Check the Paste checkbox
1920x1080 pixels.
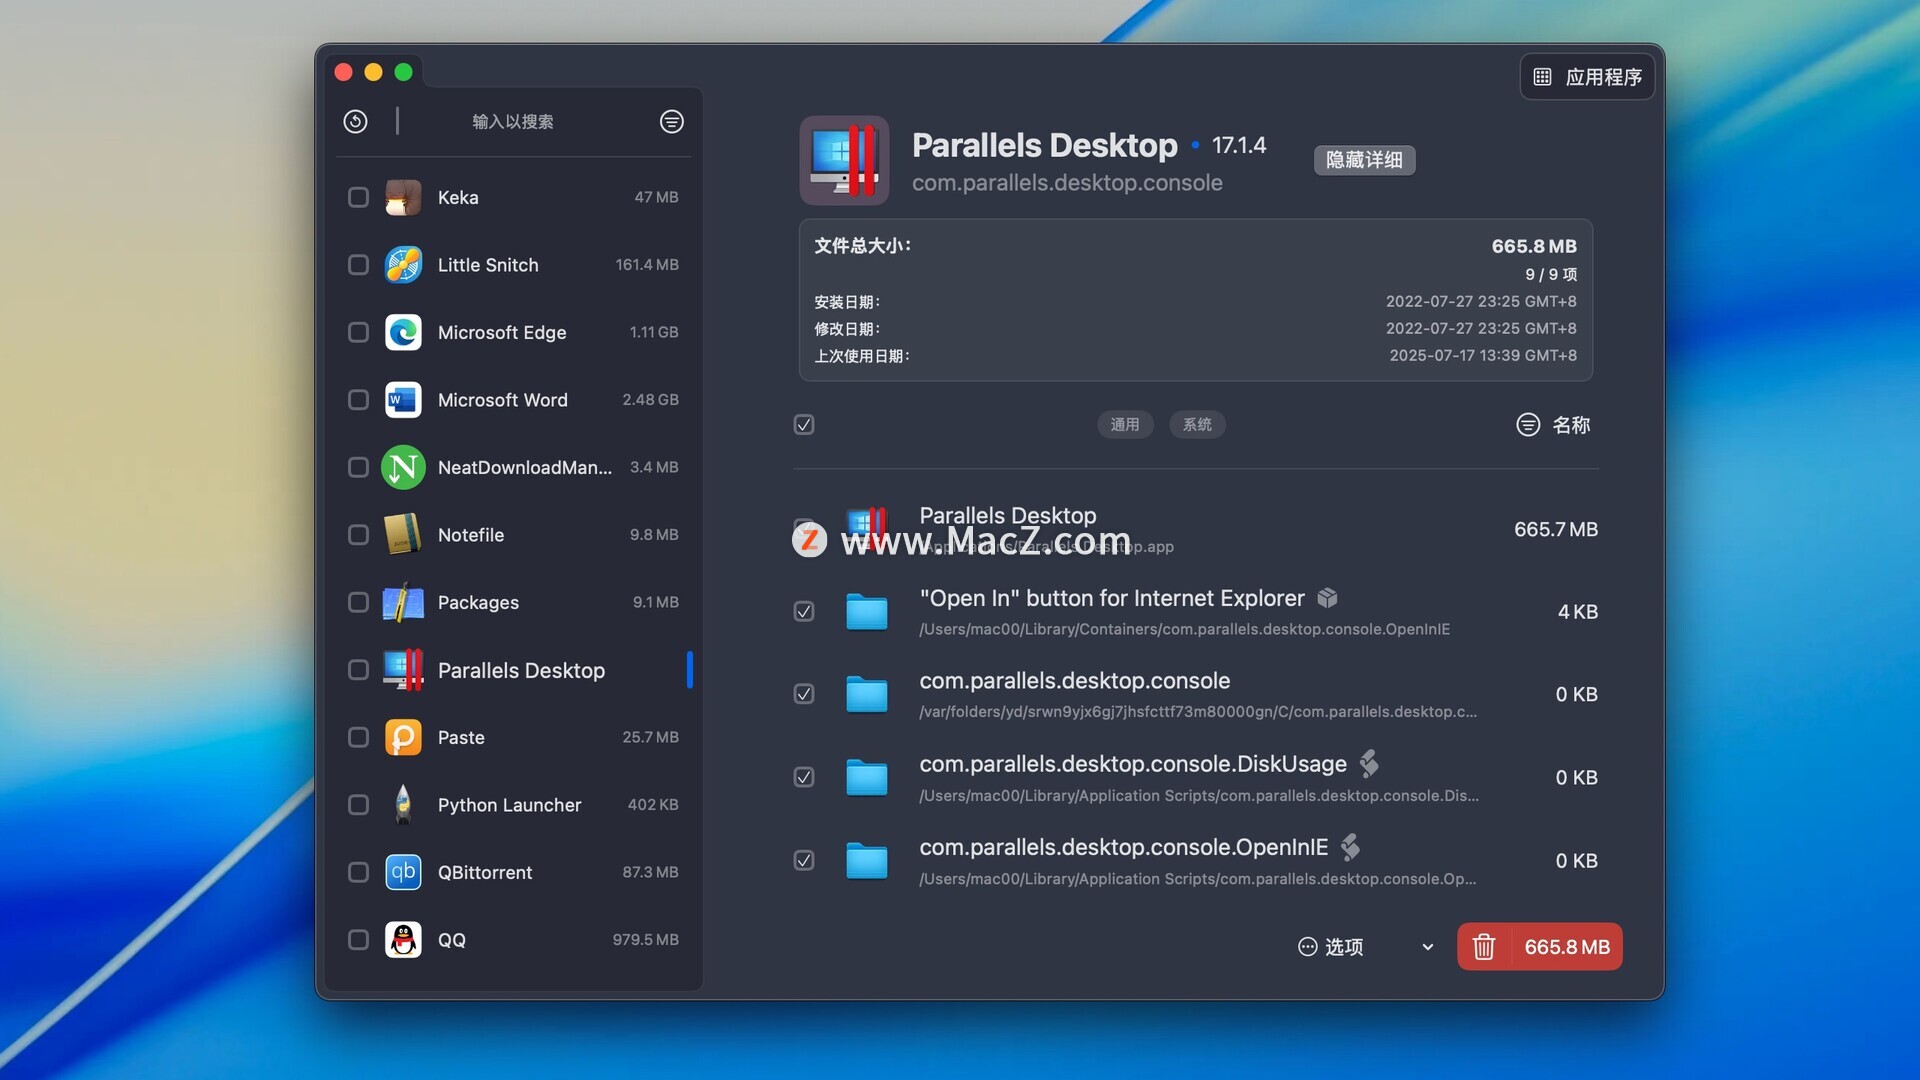pos(358,738)
